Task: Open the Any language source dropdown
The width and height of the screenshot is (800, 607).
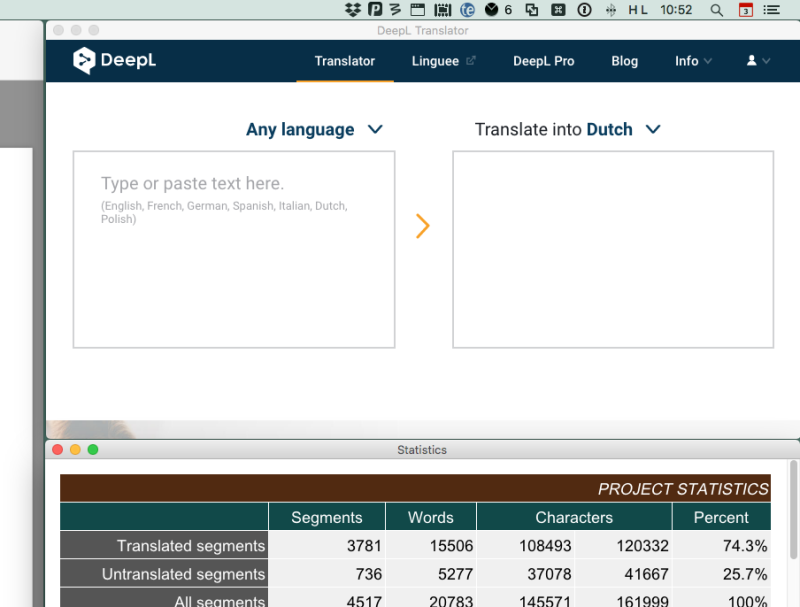Action: [314, 130]
